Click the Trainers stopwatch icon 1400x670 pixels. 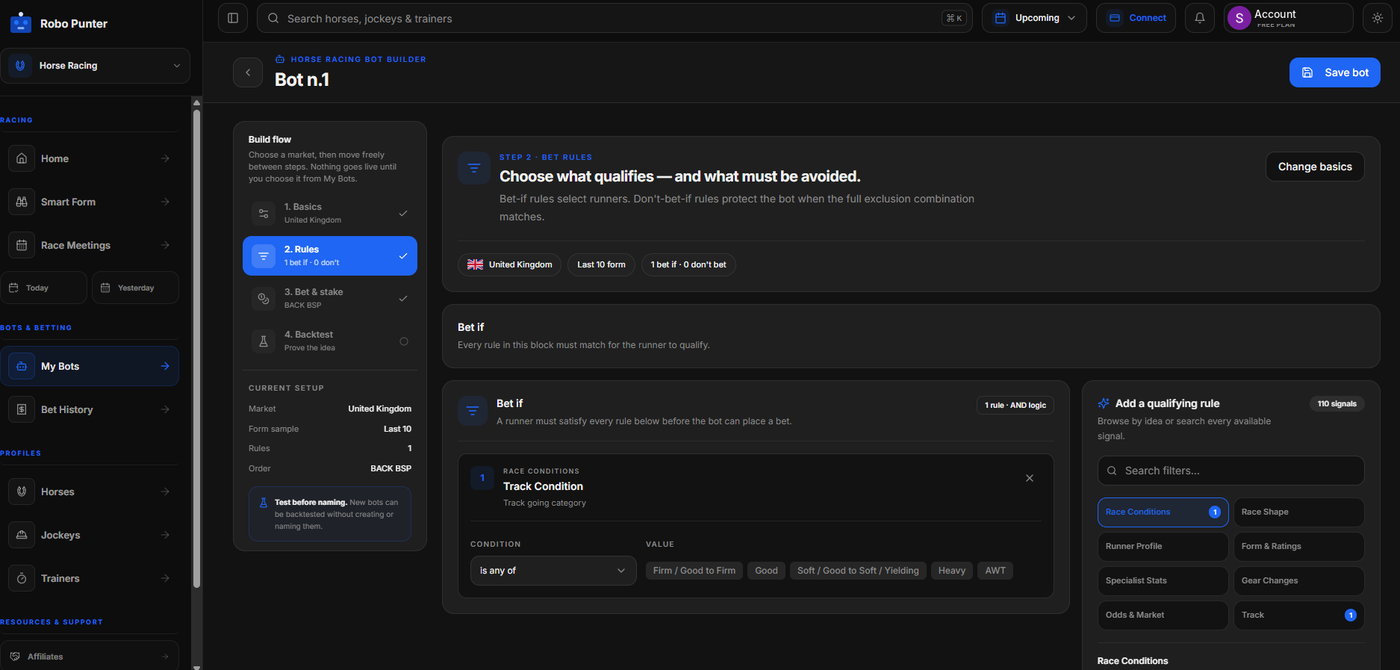22,578
